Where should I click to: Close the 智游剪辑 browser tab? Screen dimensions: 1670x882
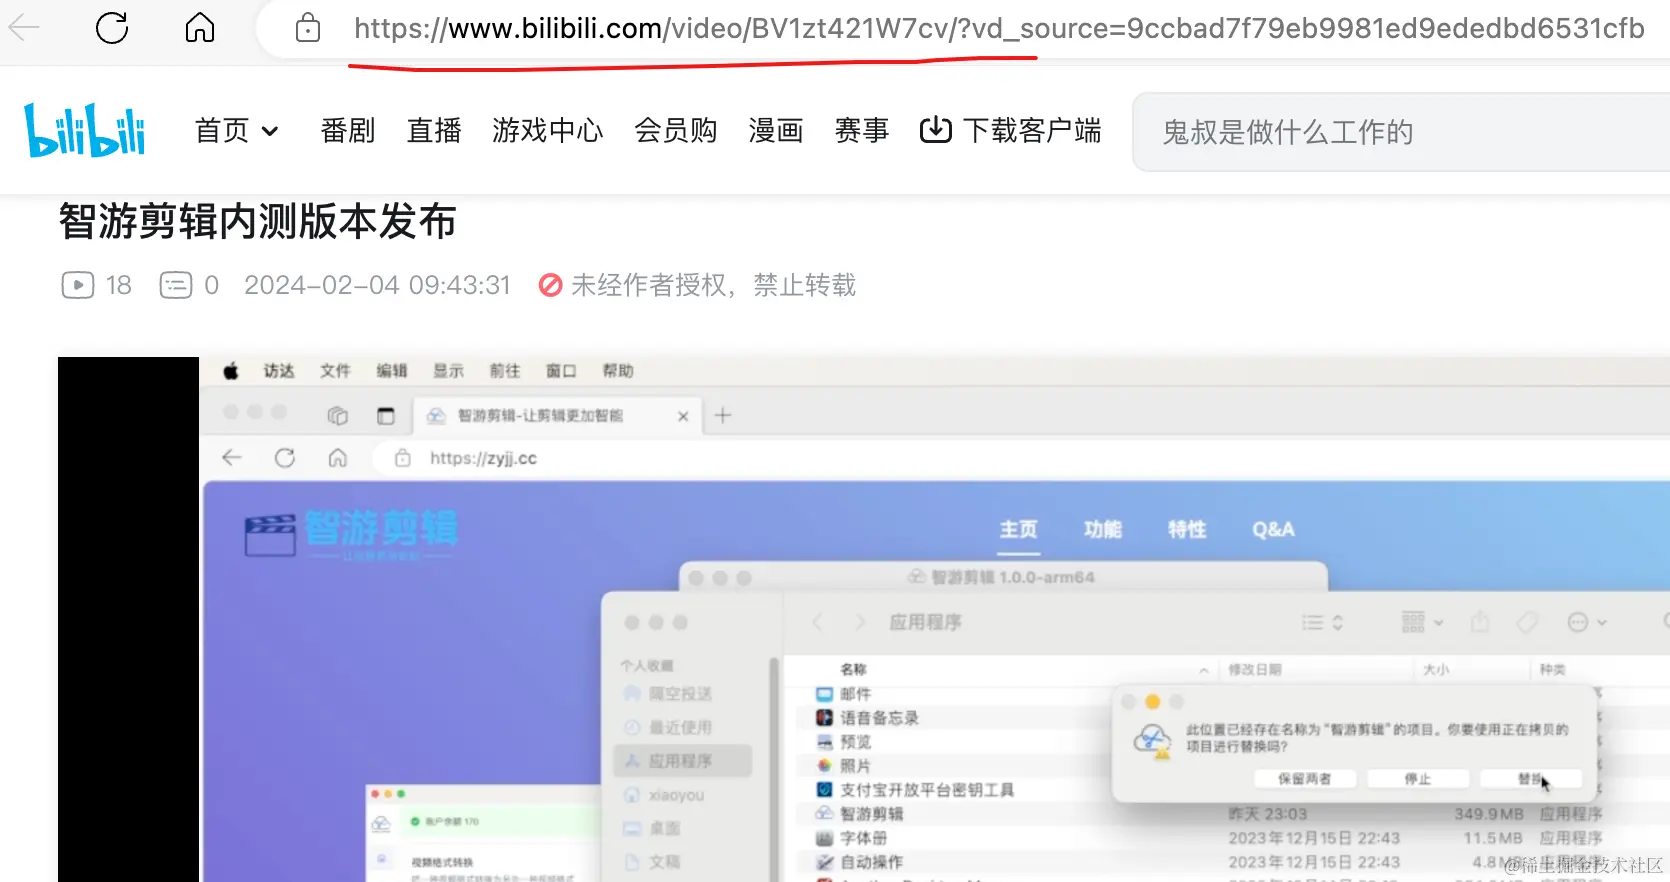[x=683, y=416]
